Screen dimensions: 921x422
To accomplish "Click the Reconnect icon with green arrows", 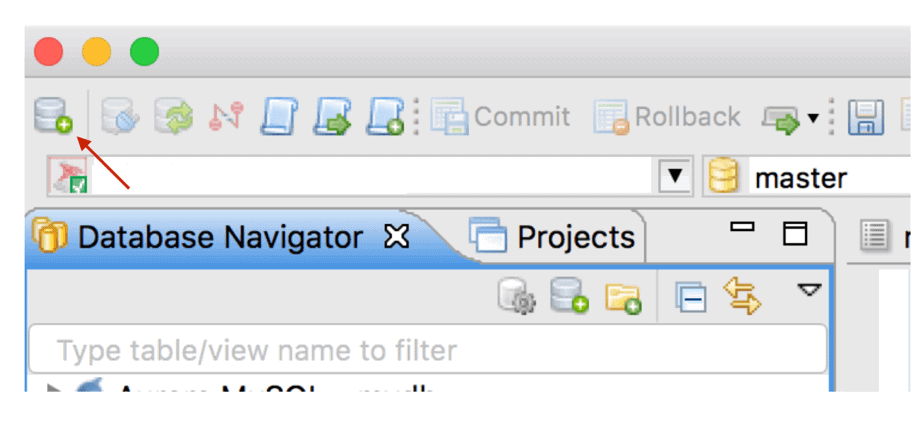I will click(174, 116).
